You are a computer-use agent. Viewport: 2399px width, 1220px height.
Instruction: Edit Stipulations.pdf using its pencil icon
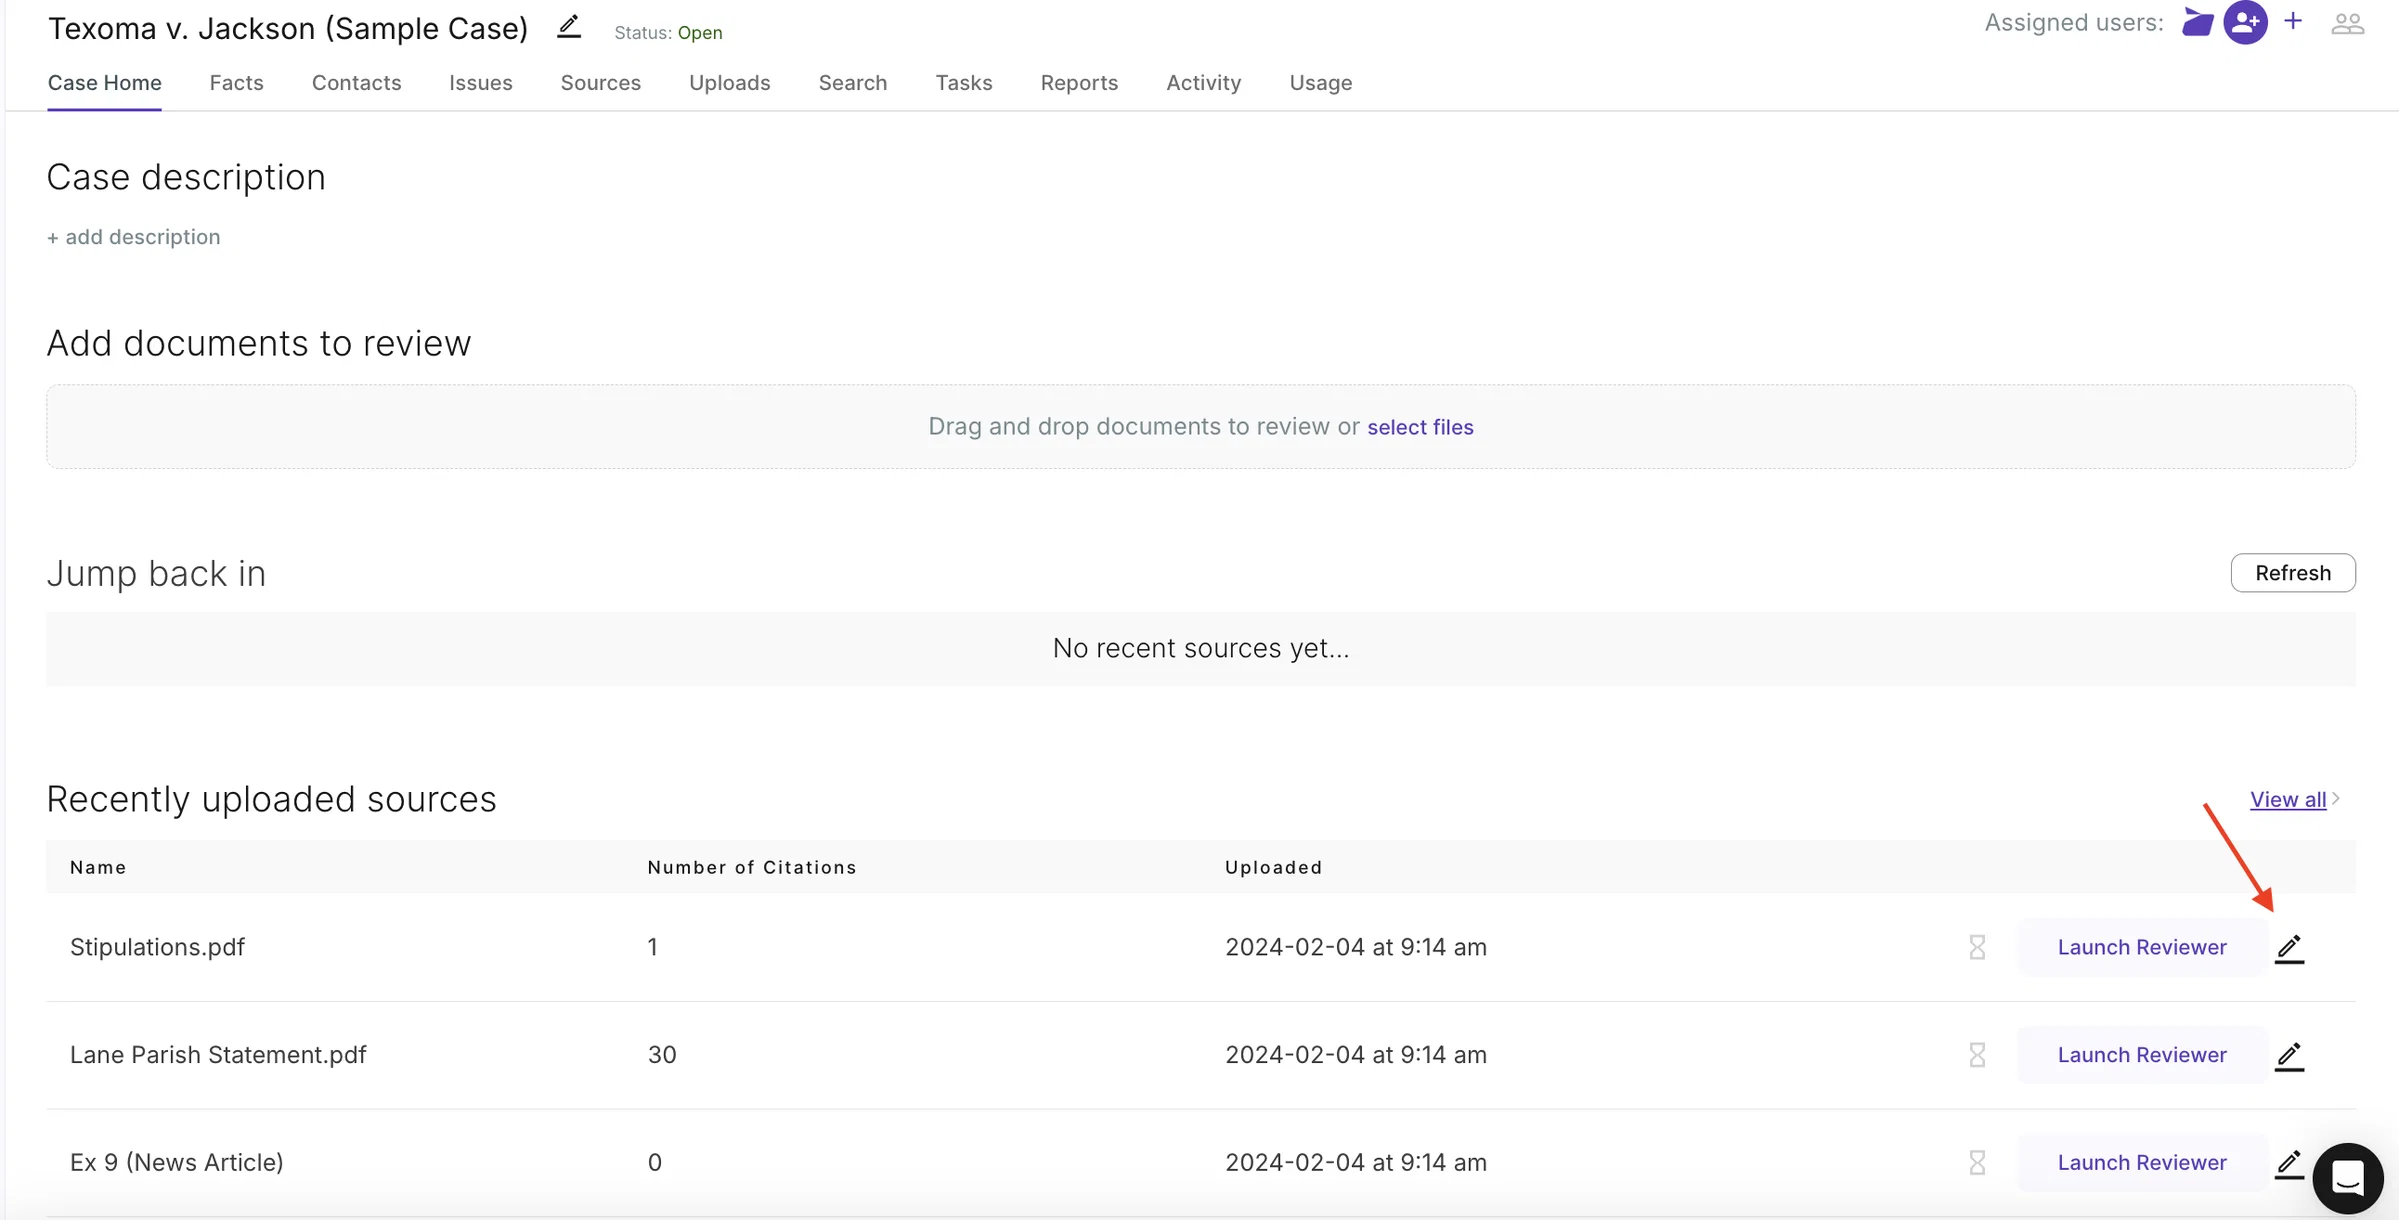pyautogui.click(x=2289, y=948)
